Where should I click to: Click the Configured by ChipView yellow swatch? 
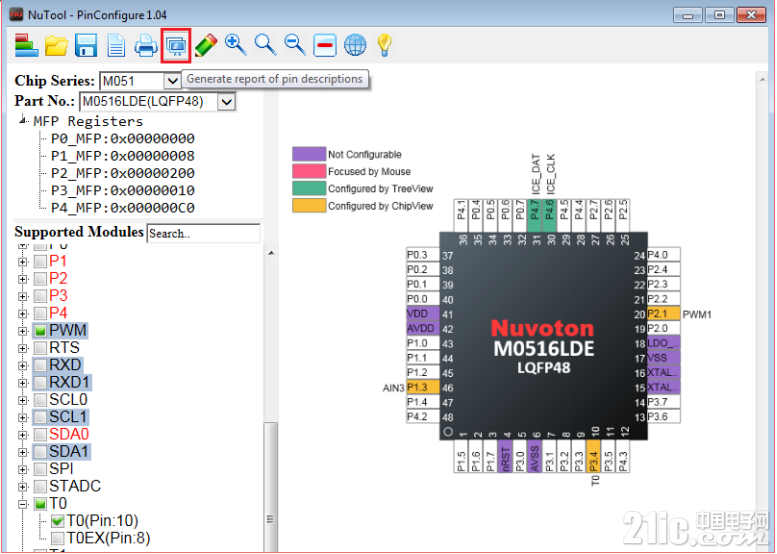309,206
